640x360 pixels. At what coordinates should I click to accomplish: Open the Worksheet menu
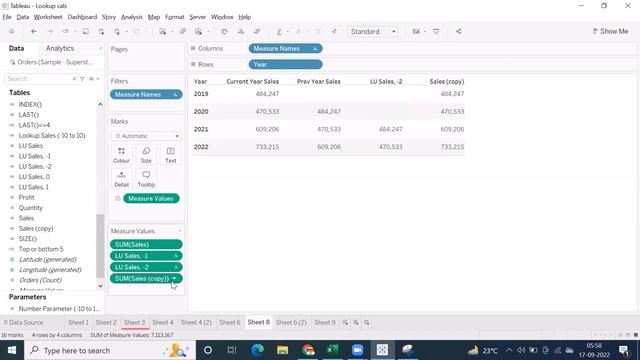pos(48,17)
